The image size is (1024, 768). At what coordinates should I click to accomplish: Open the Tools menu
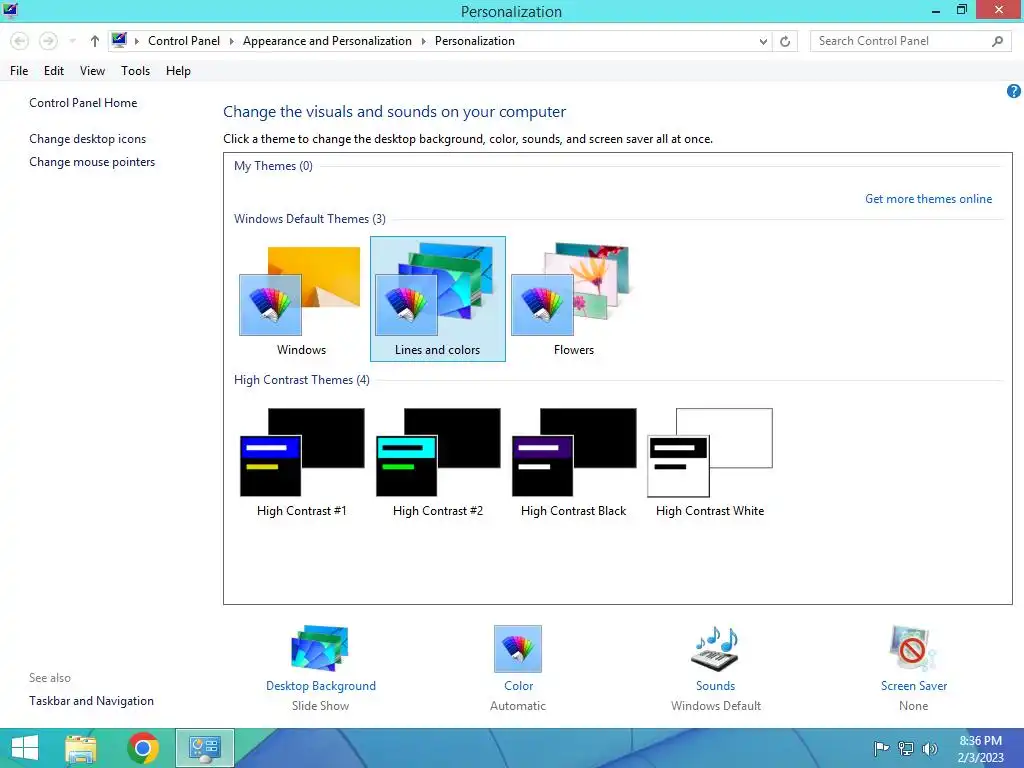135,71
